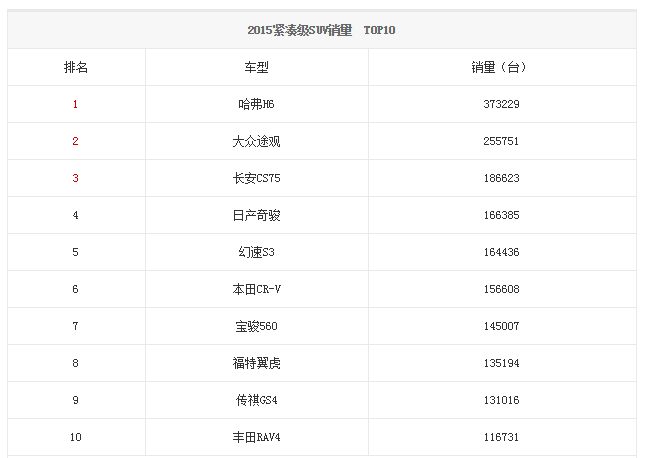Click the 福特翼虎 cell
Screen dimensions: 654x458
click(x=256, y=363)
